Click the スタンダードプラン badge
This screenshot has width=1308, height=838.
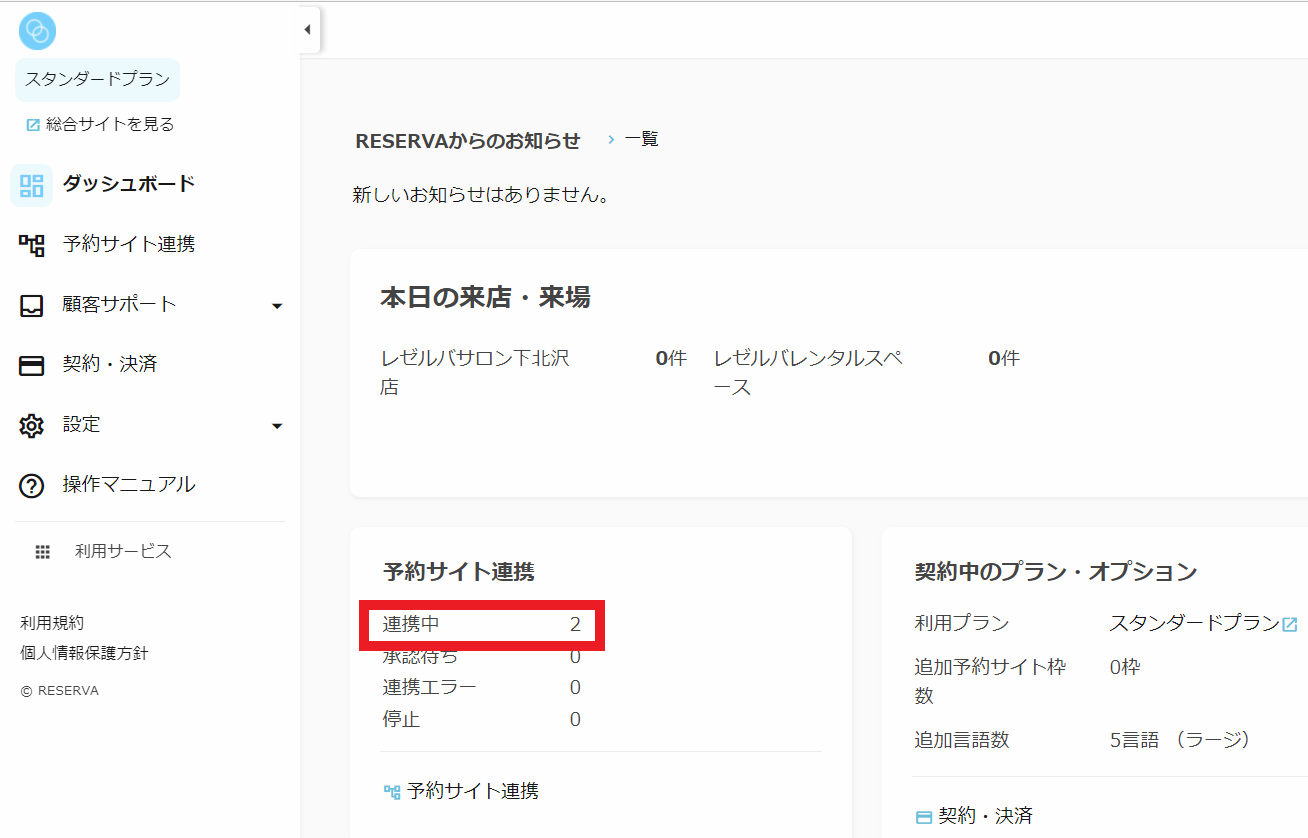pyautogui.click(x=97, y=79)
